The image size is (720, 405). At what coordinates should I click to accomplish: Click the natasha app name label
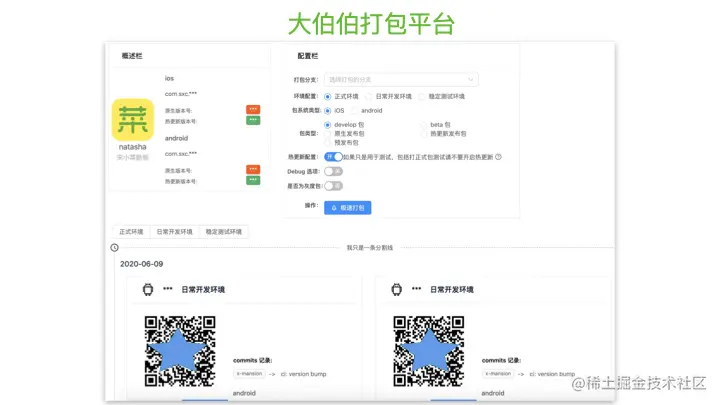[133, 147]
